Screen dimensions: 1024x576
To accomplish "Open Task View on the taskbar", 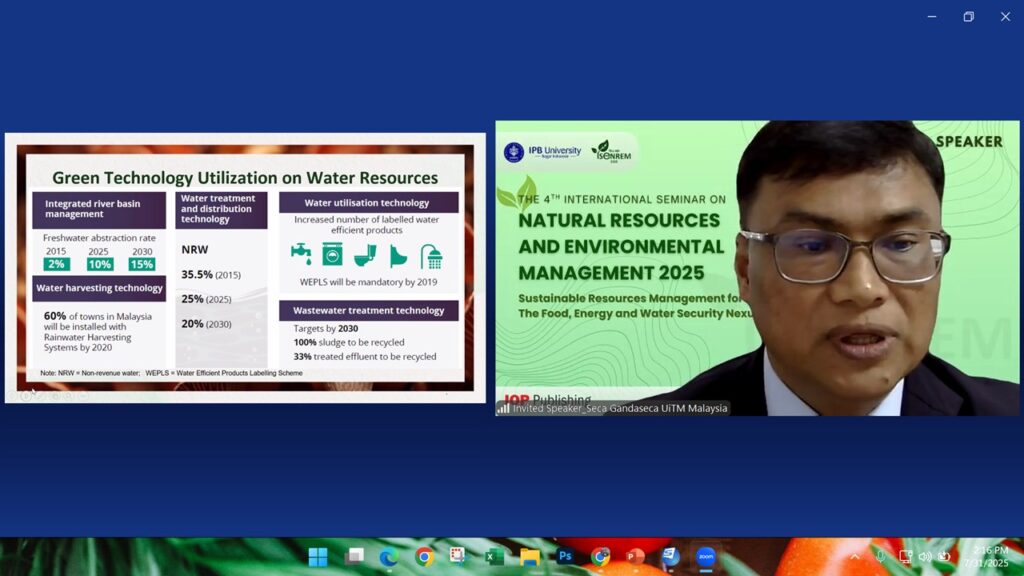I will [353, 557].
